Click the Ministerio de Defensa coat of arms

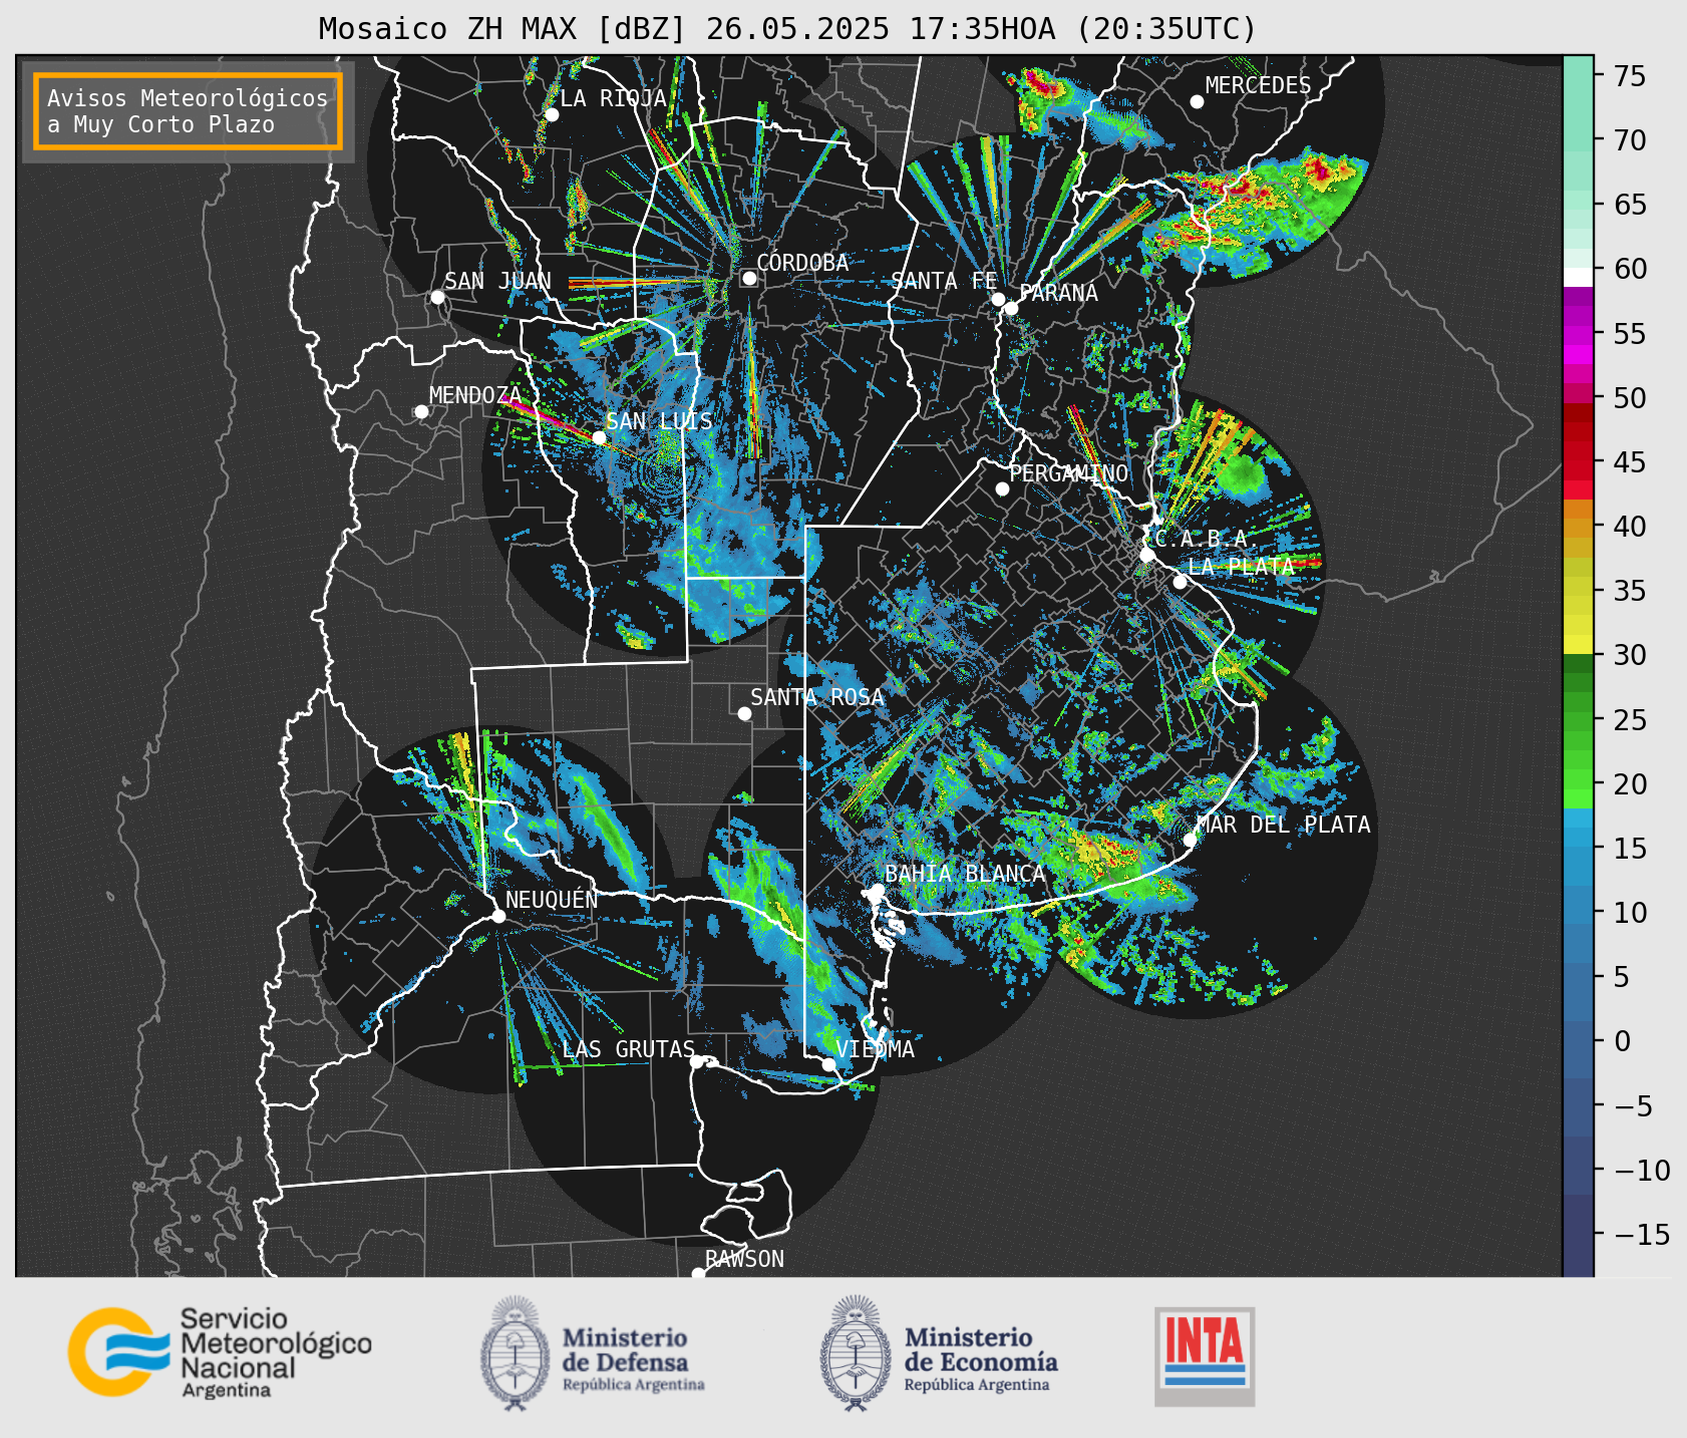click(515, 1353)
